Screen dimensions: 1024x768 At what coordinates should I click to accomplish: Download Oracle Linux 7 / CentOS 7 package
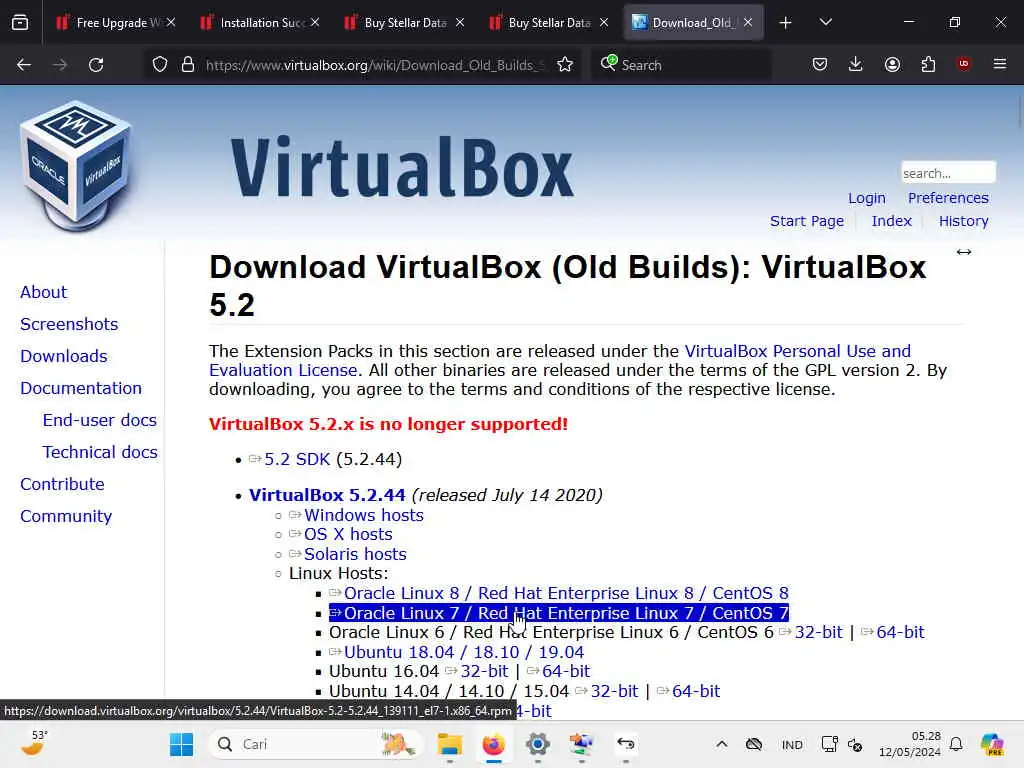coord(566,613)
